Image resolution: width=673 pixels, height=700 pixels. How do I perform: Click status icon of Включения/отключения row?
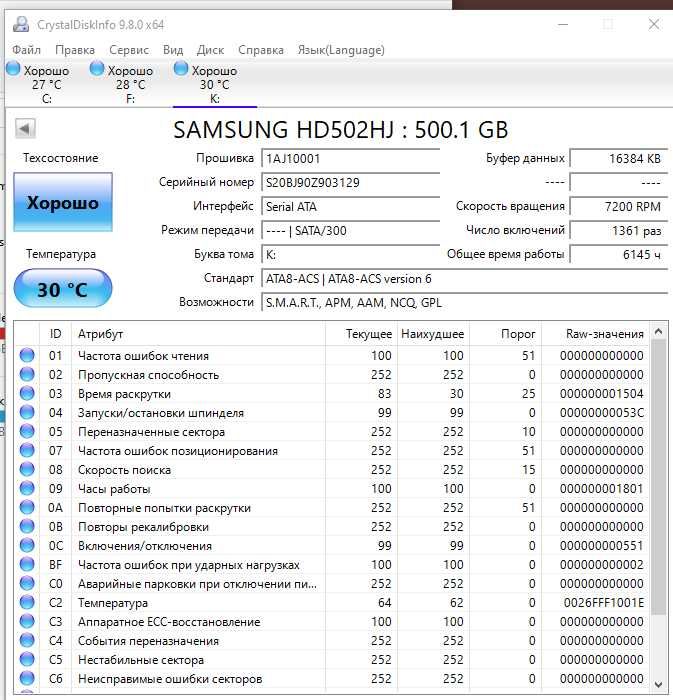click(27, 545)
